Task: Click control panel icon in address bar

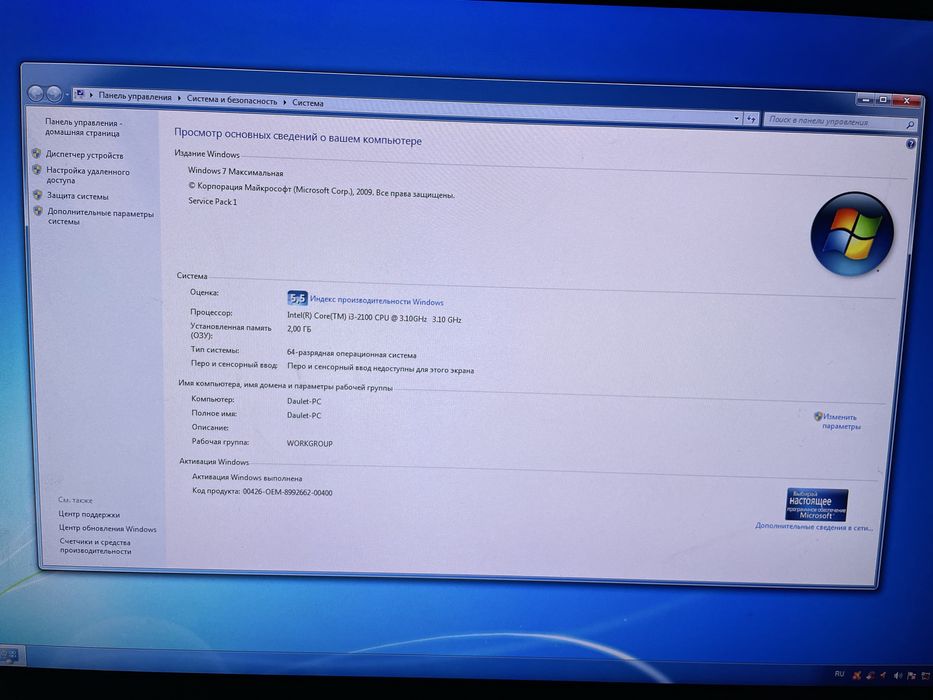Action: (80, 95)
